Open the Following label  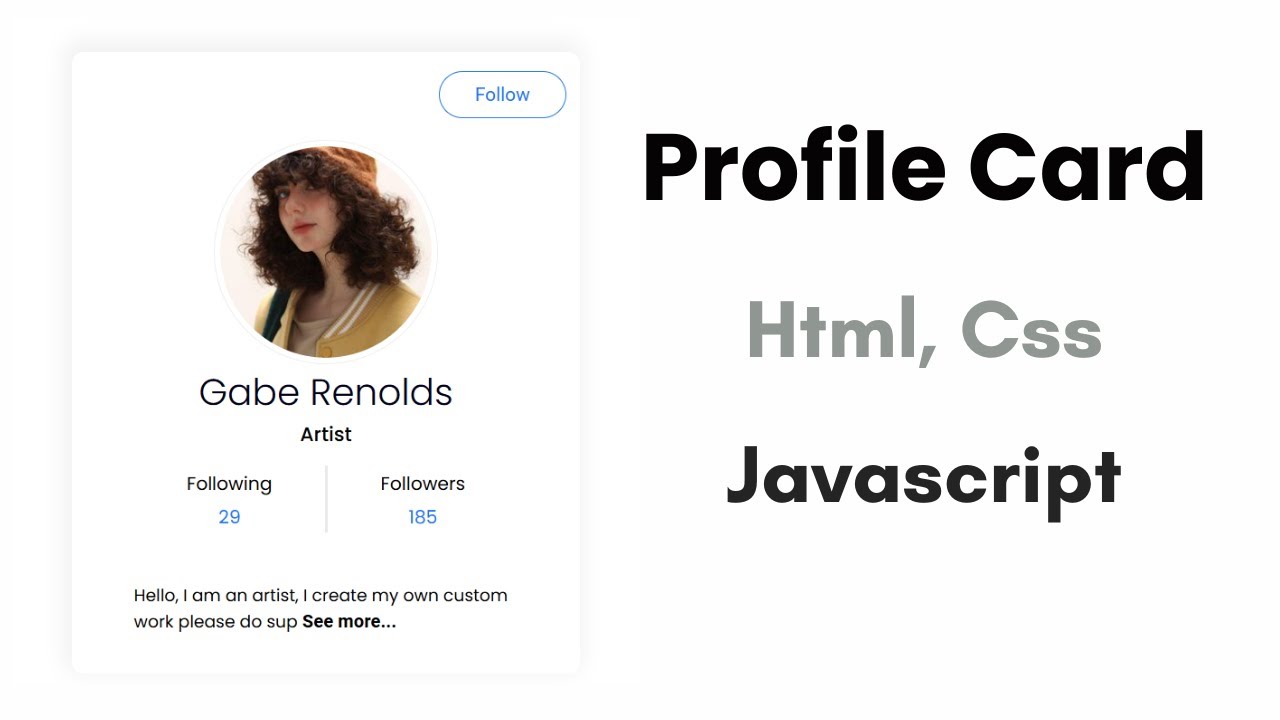click(229, 484)
